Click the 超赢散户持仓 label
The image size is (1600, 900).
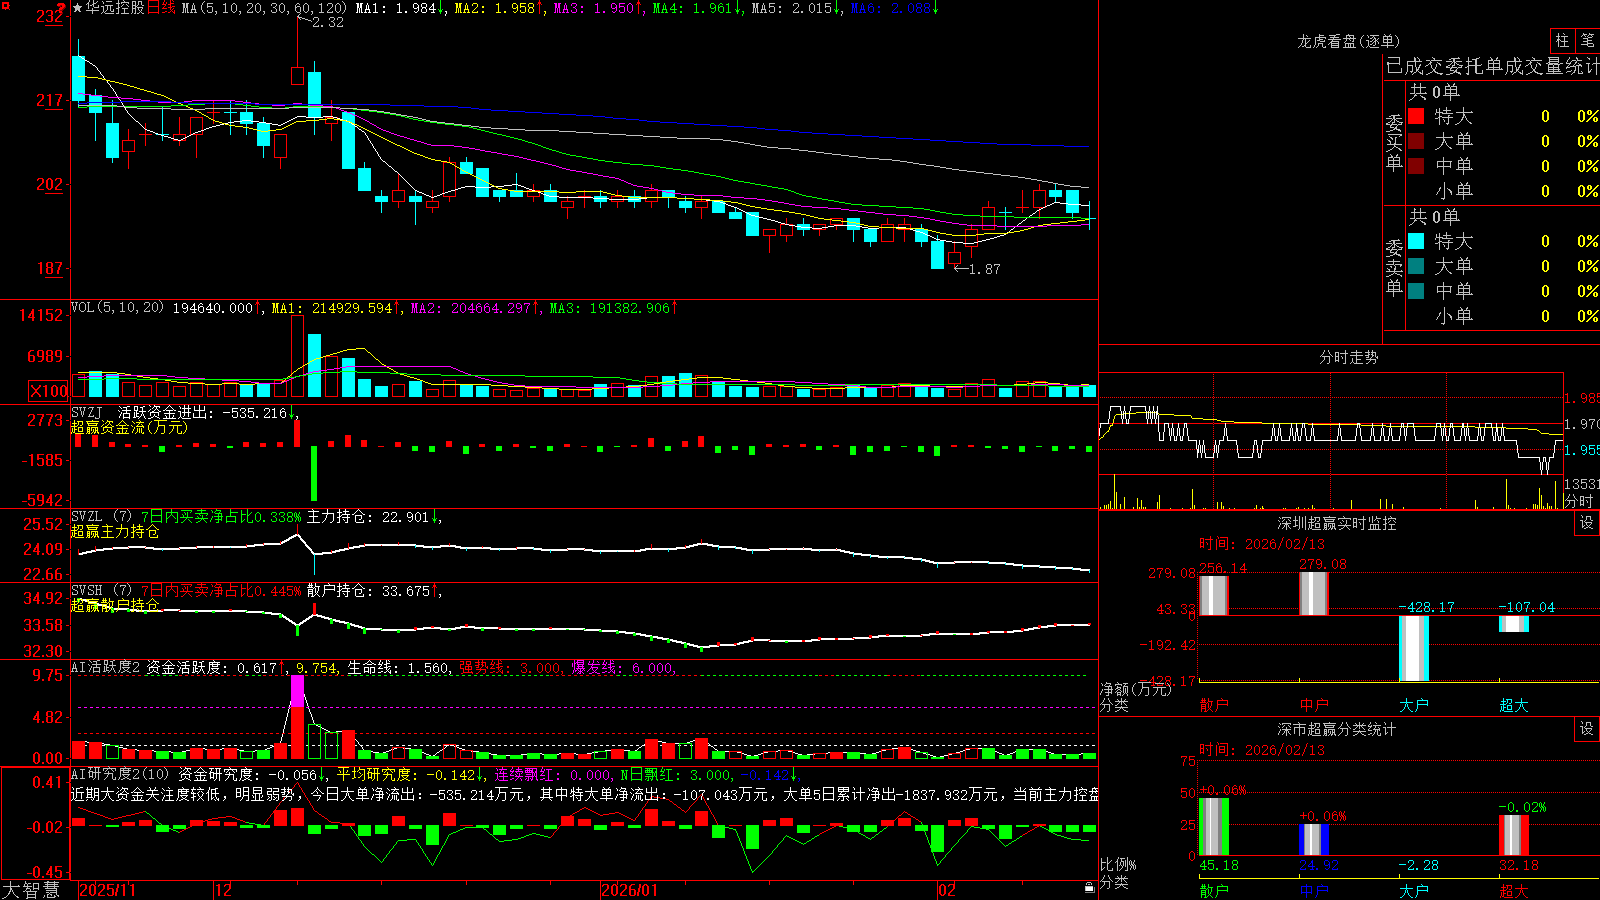115,605
